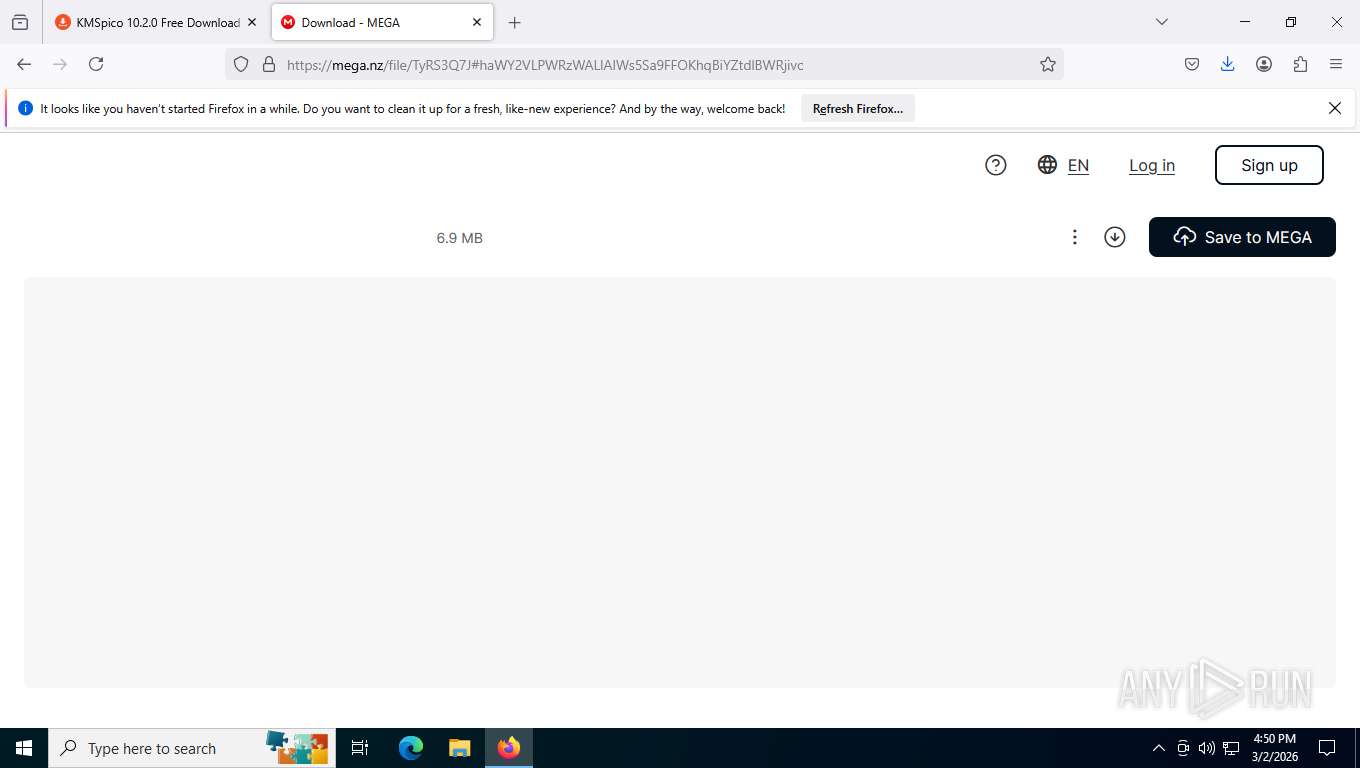Screen dimensions: 1360x768
Task: Open the Windows notification center
Action: [x=1327, y=748]
